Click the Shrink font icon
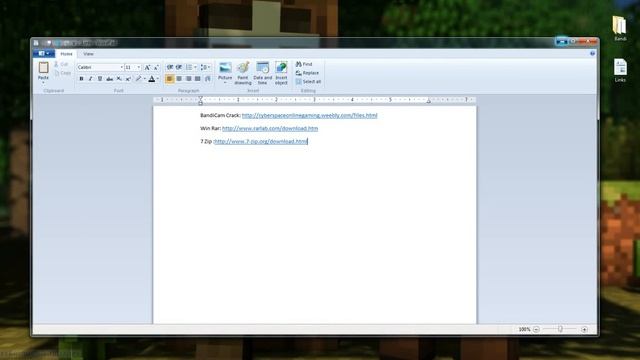Screen dimensions: 640x360 coord(156,67)
